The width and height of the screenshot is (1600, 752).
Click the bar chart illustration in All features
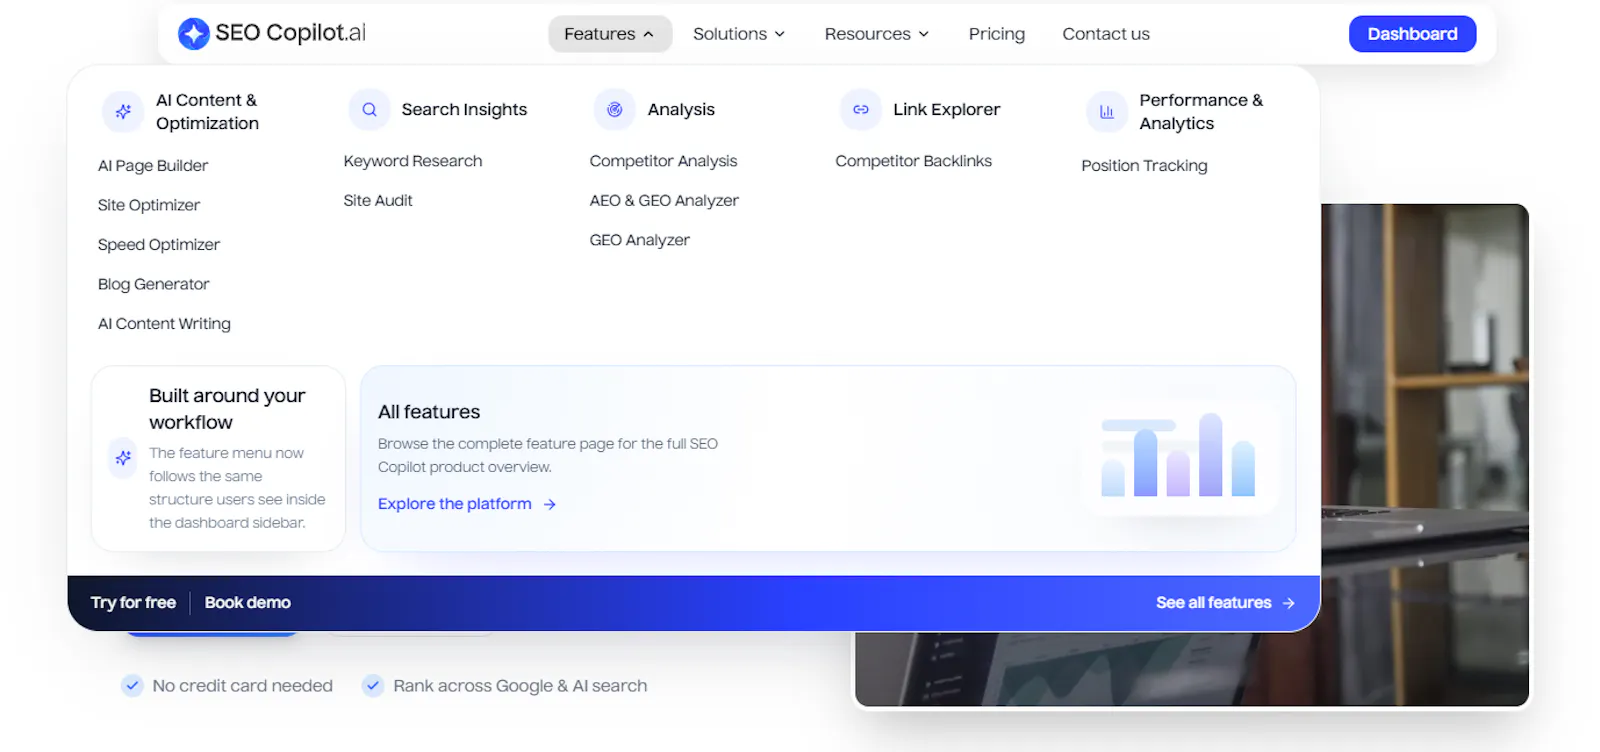point(1178,456)
